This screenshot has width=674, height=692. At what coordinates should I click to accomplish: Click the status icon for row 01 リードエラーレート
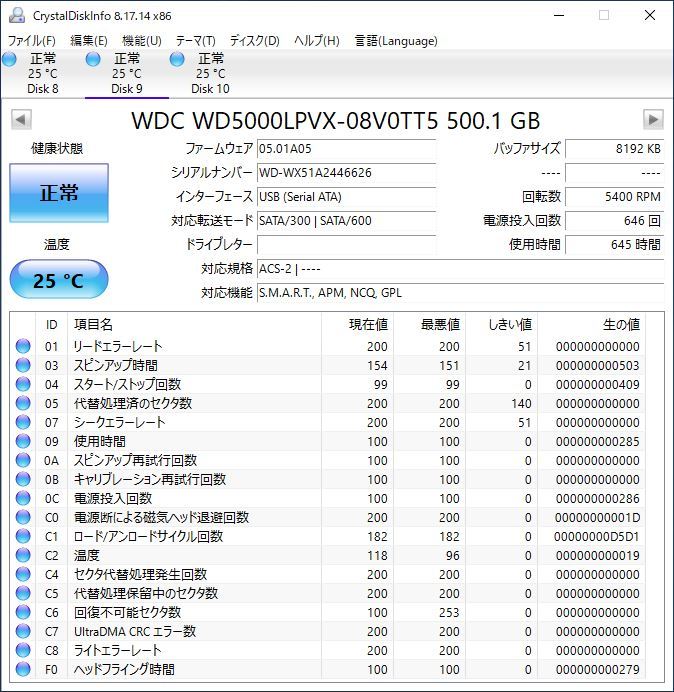pos(23,346)
